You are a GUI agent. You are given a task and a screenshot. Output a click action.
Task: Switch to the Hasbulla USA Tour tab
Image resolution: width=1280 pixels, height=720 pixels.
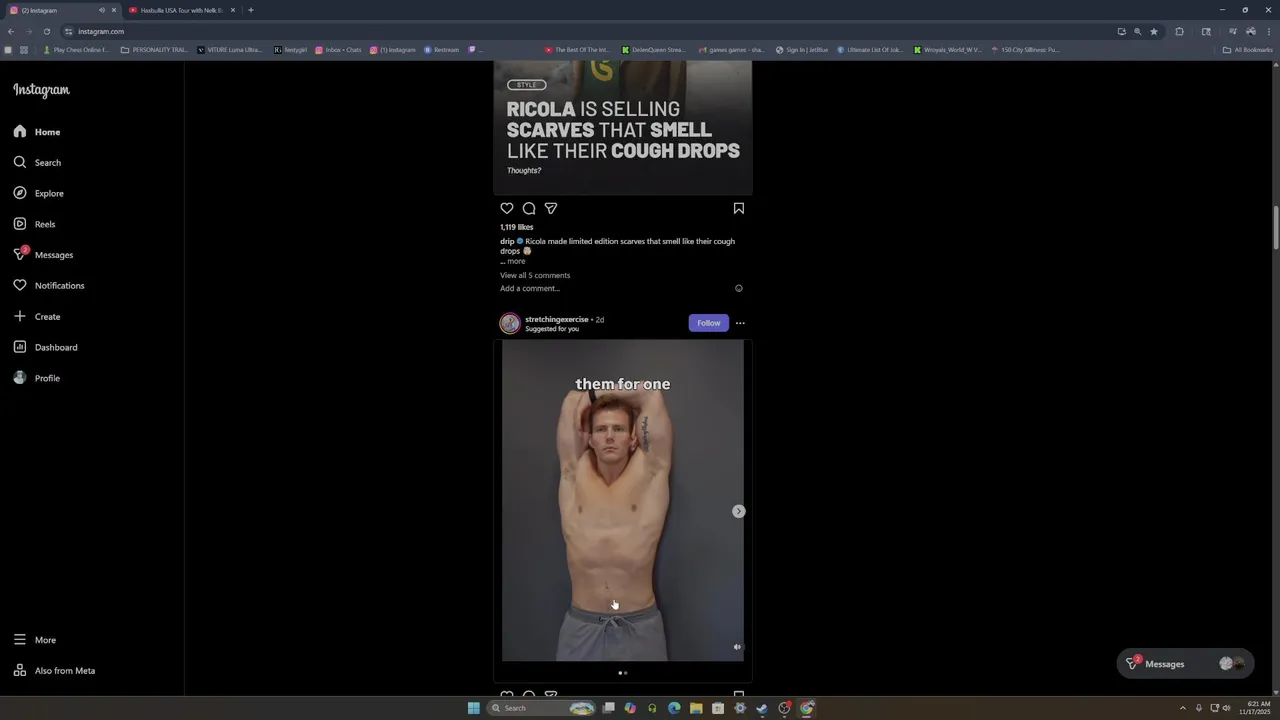coord(181,10)
